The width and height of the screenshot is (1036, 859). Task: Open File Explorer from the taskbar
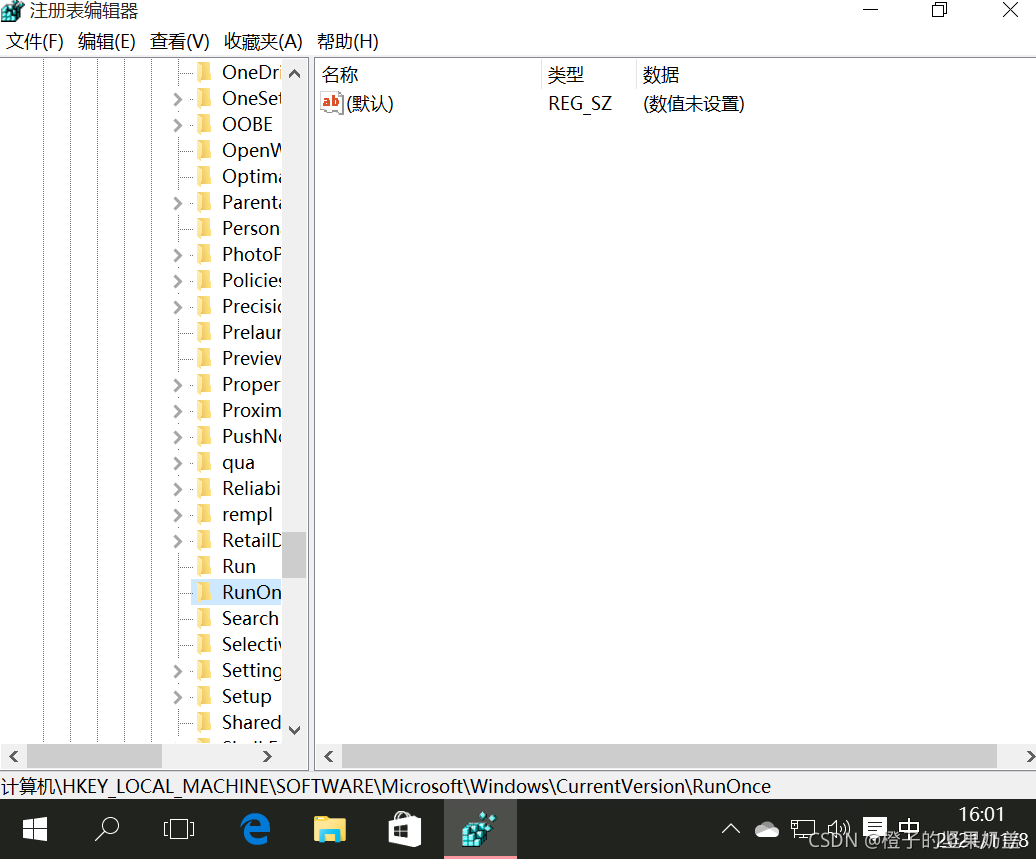coord(329,829)
